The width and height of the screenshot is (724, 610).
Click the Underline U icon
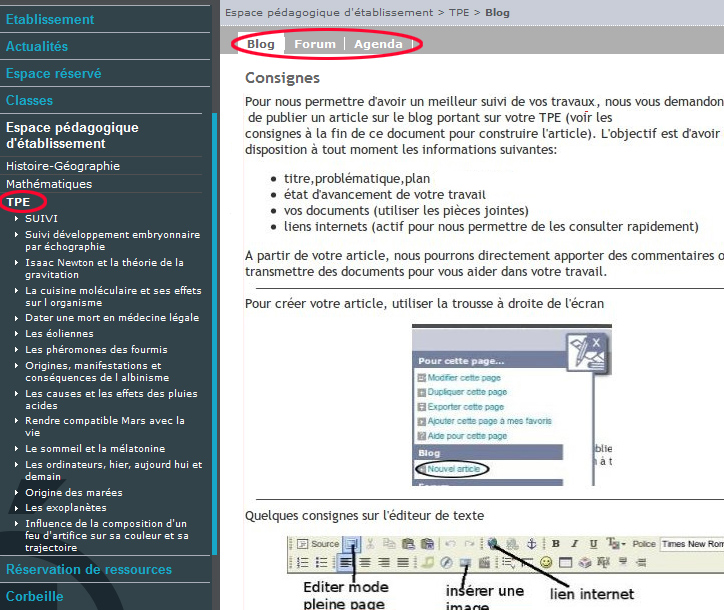[593, 544]
